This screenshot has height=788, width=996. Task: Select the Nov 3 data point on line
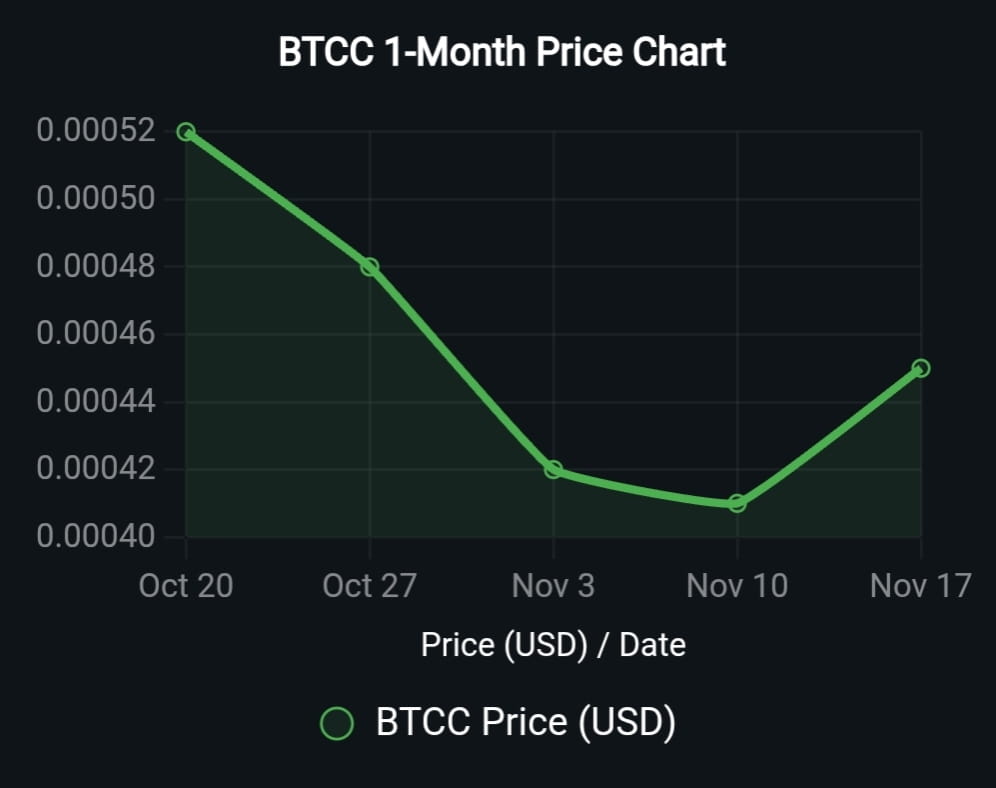[x=553, y=469]
